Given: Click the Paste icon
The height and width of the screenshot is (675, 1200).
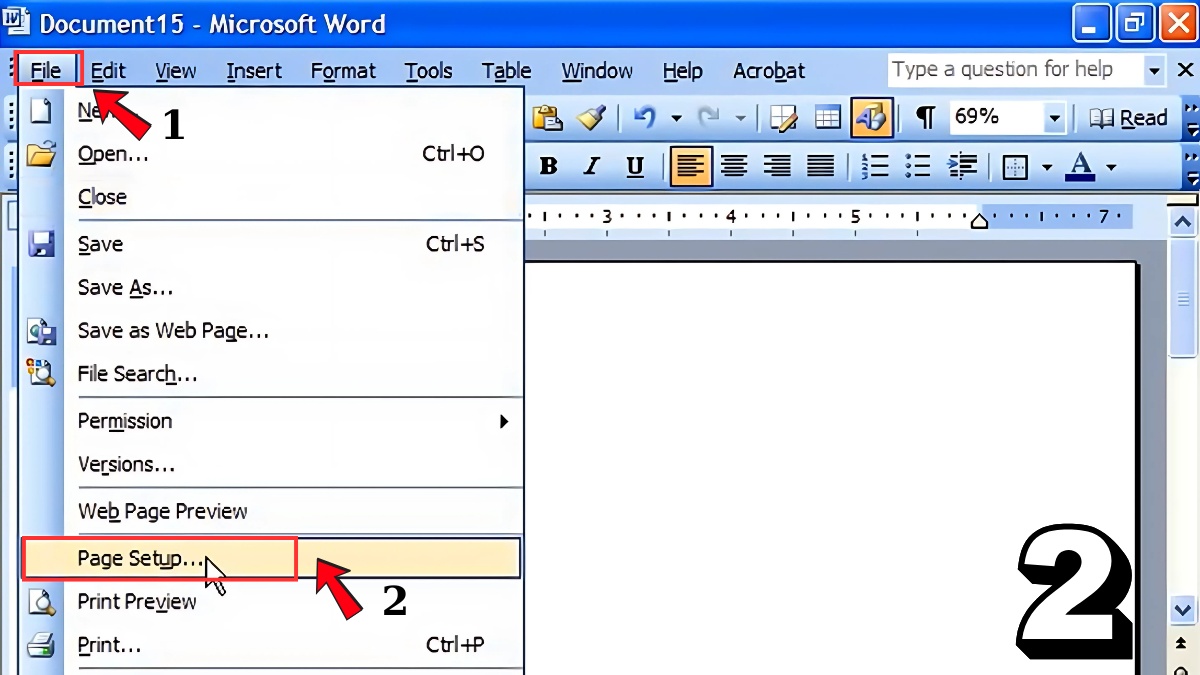Looking at the screenshot, I should point(546,117).
